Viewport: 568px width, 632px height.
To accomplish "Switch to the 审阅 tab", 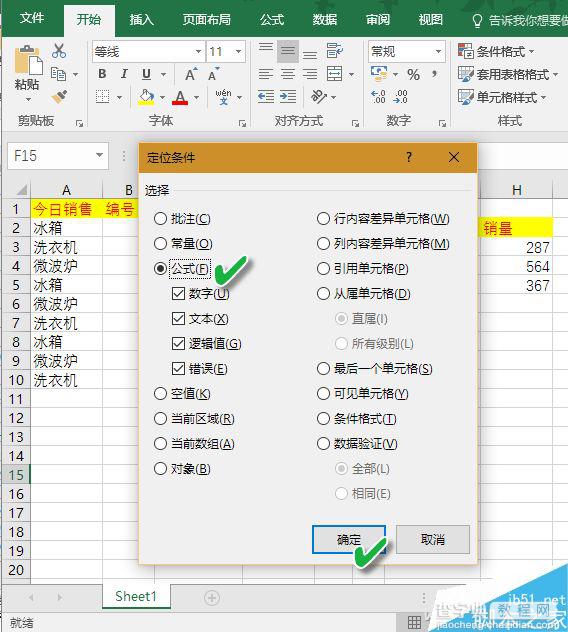I will 378,19.
